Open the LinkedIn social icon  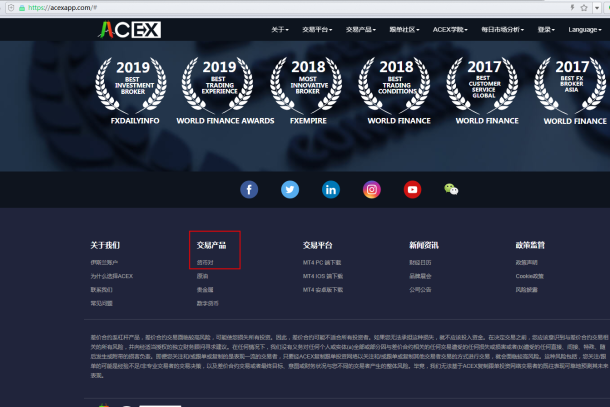pos(331,189)
